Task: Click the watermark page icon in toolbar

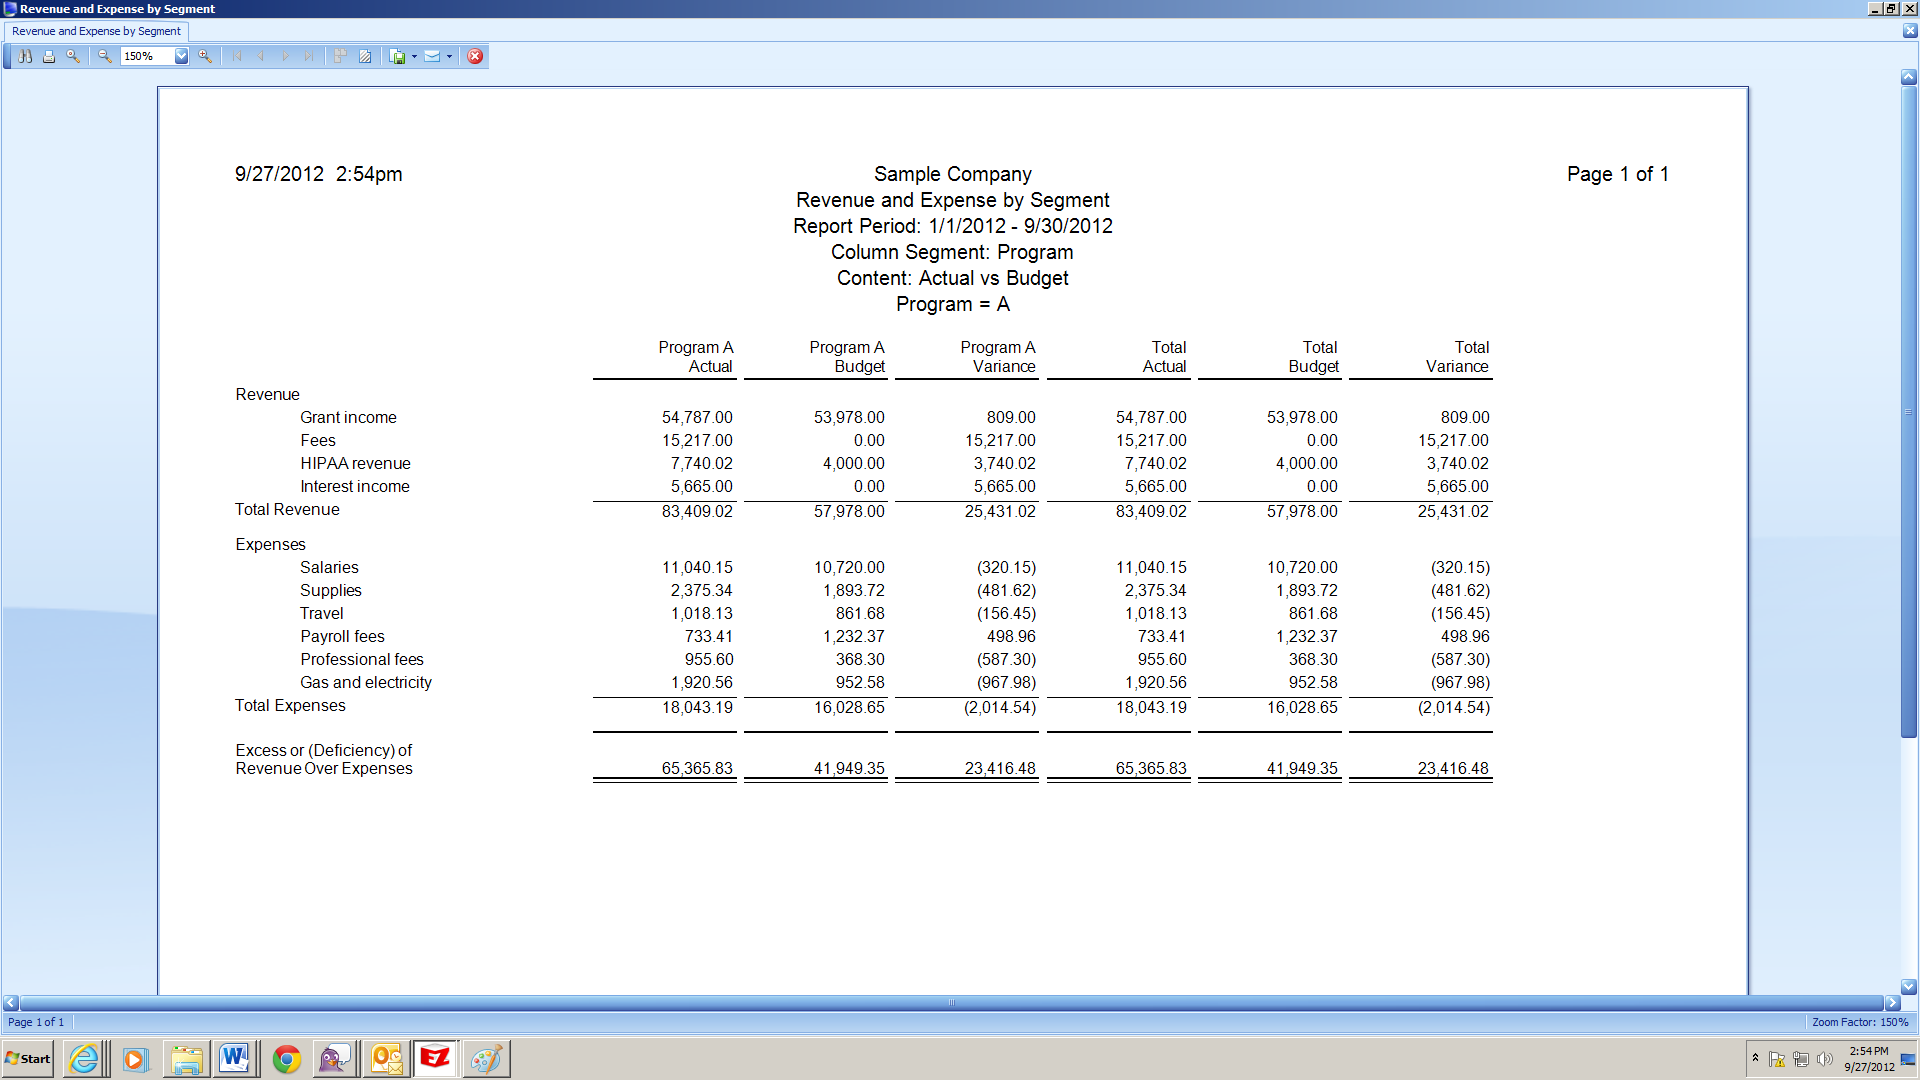Action: pos(365,56)
